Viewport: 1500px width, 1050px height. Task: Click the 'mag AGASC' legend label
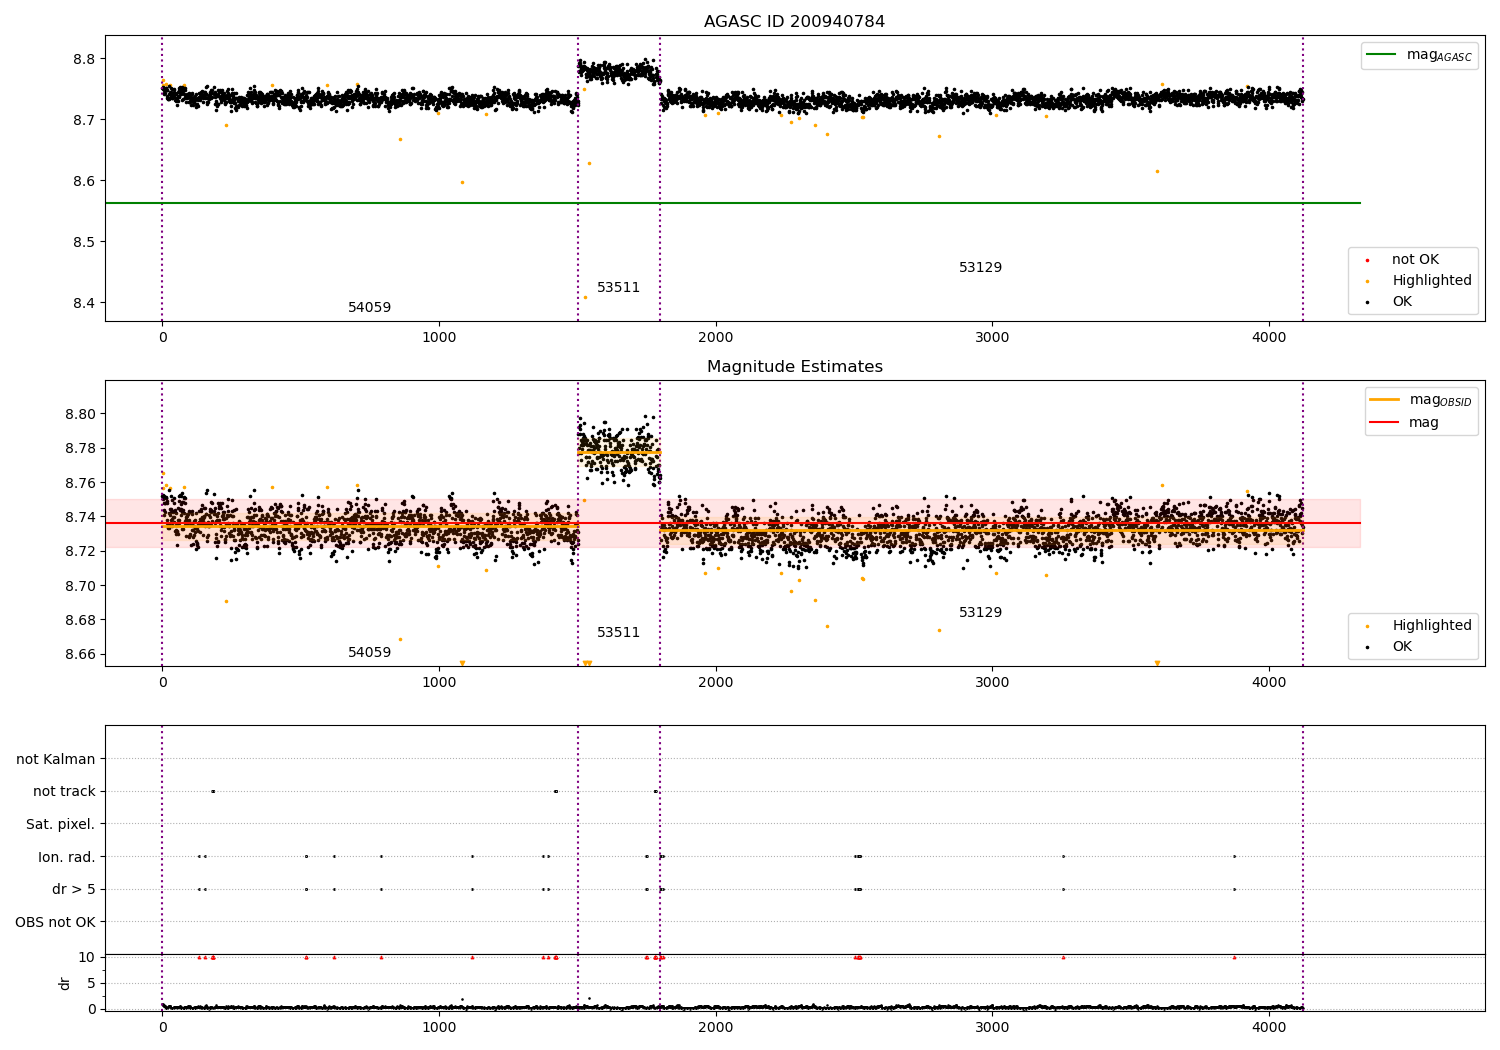coord(1439,55)
